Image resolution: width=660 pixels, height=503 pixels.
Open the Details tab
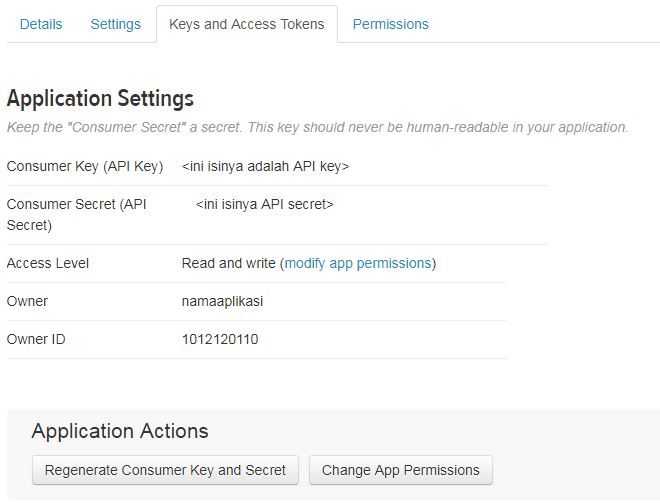[x=41, y=24]
